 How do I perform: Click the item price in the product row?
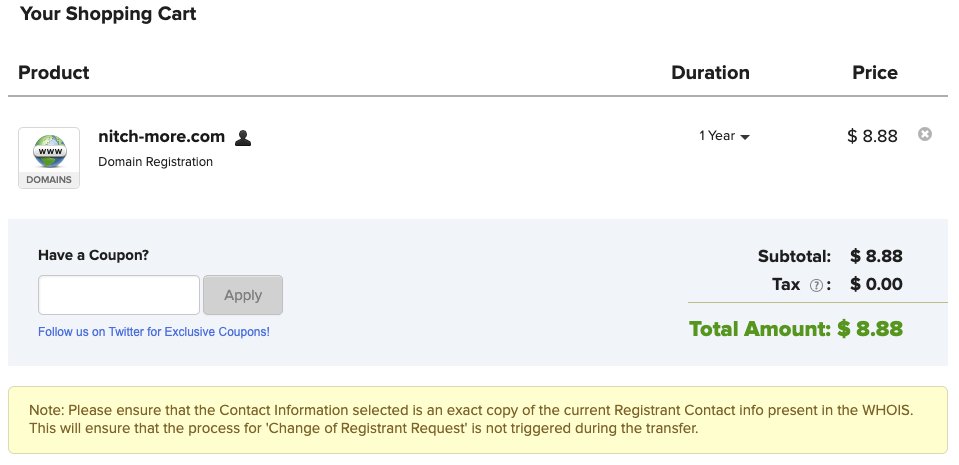tap(872, 136)
